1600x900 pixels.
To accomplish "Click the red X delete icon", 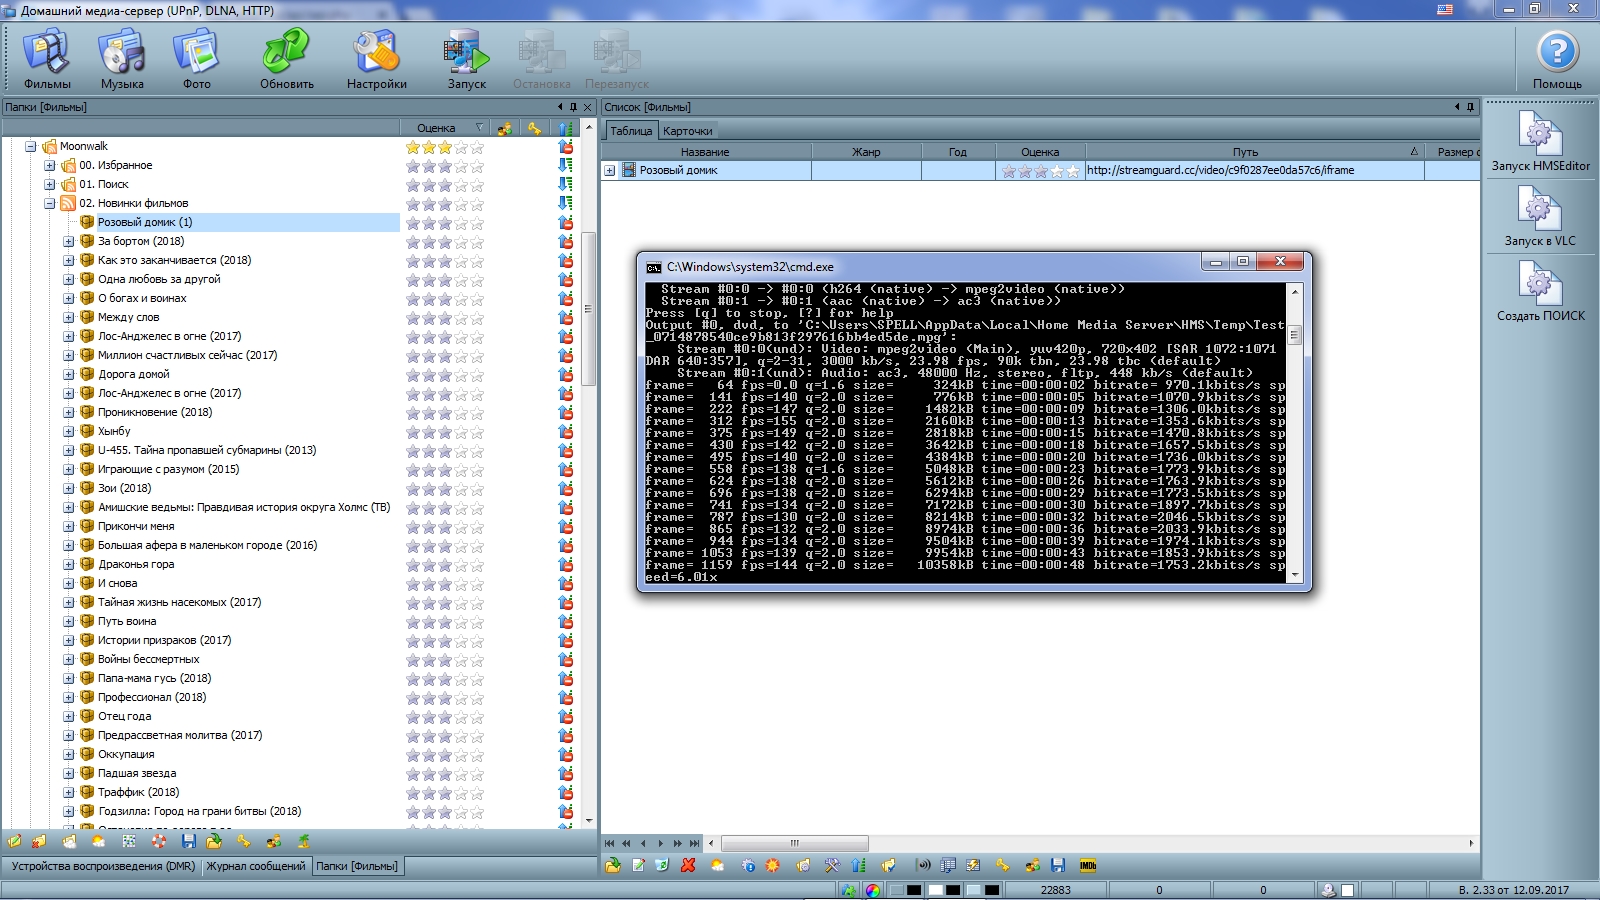I will tap(688, 865).
